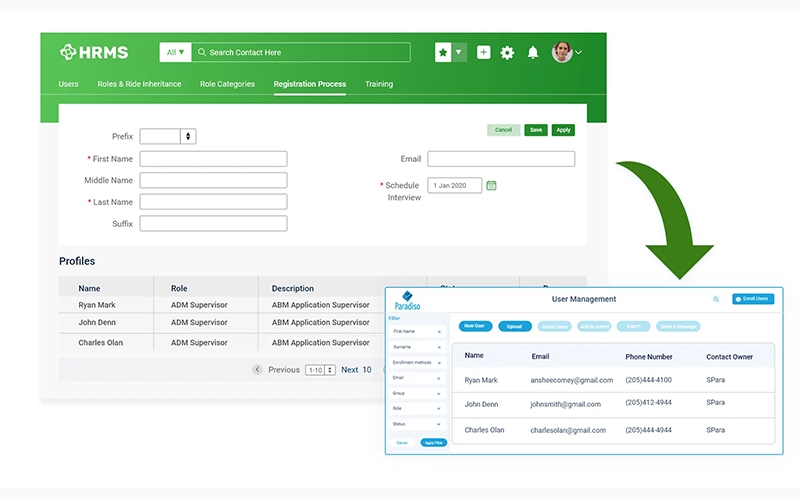The height and width of the screenshot is (500, 800).
Task: Expand the Email filter dropdown
Action: (x=417, y=378)
